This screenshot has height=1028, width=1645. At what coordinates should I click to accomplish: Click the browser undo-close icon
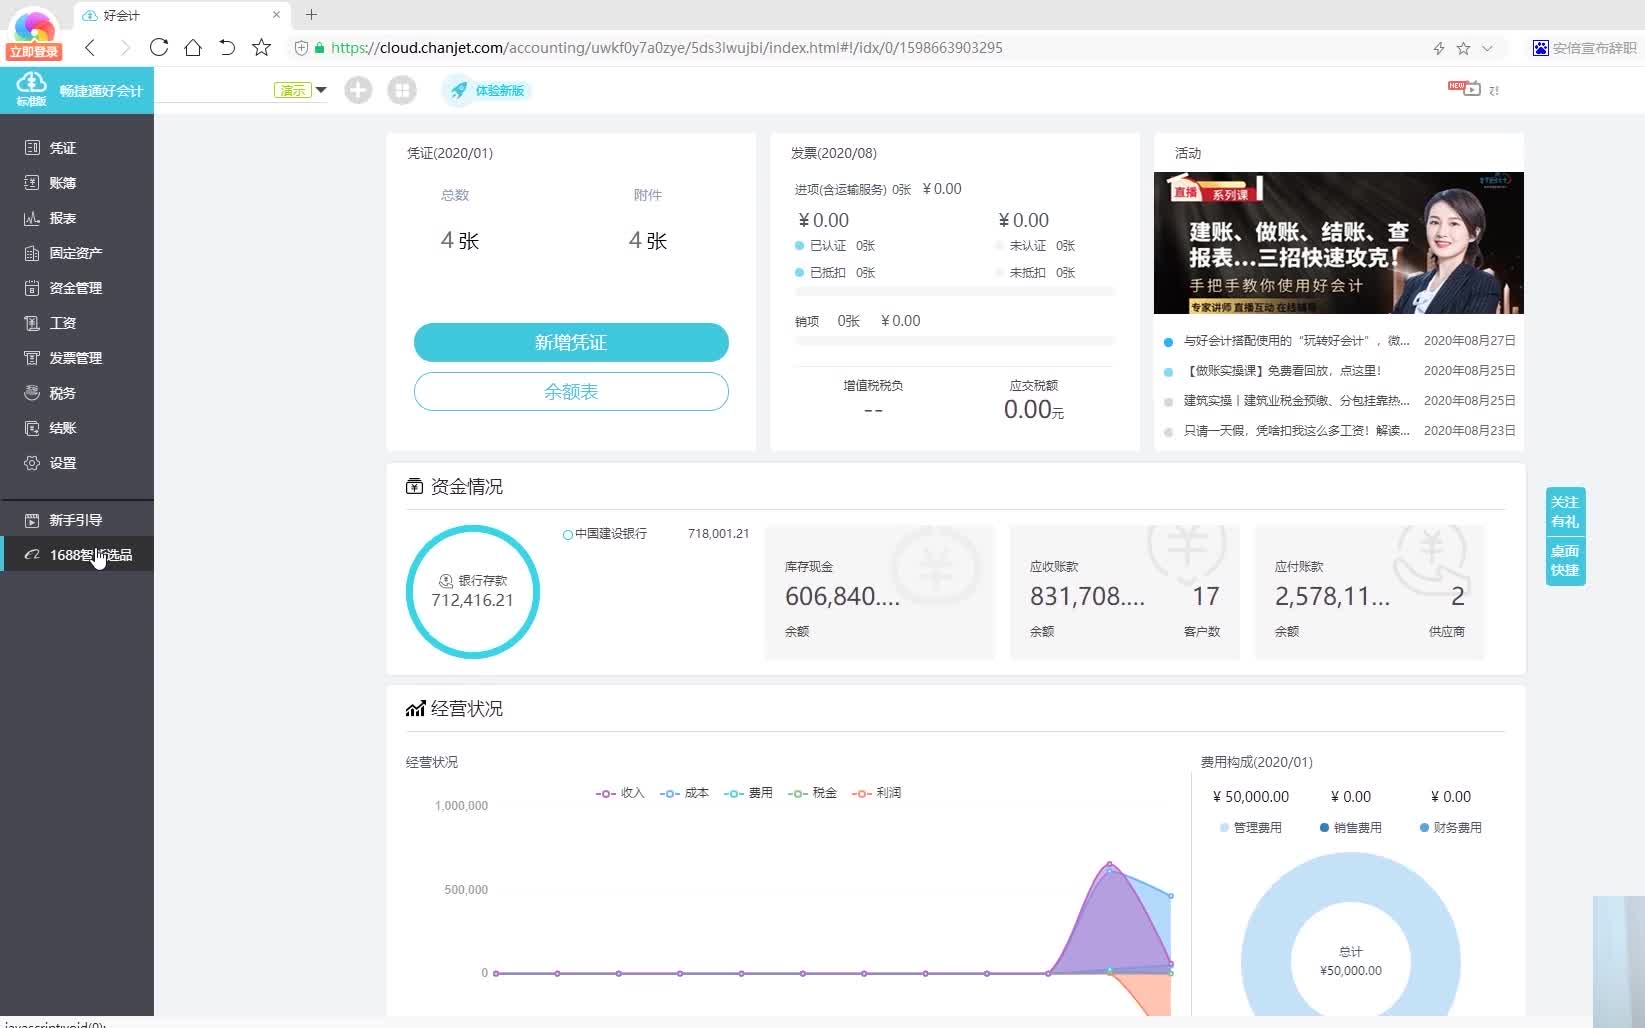(227, 47)
